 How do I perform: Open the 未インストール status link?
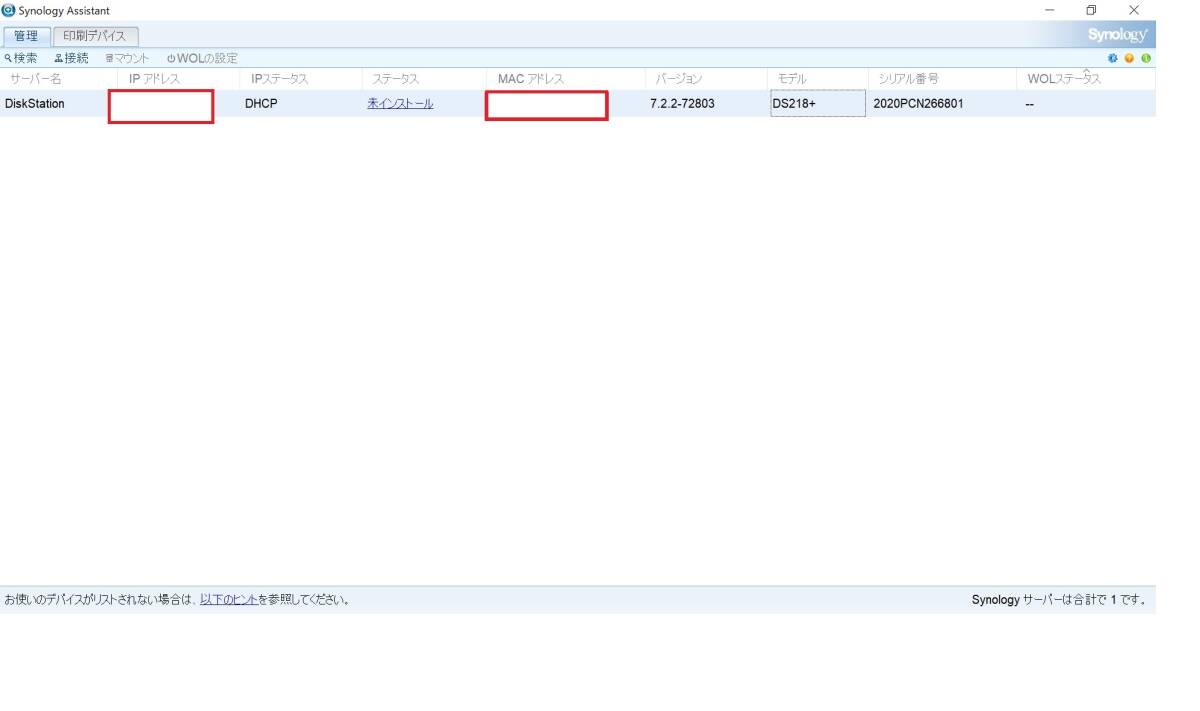click(x=400, y=103)
